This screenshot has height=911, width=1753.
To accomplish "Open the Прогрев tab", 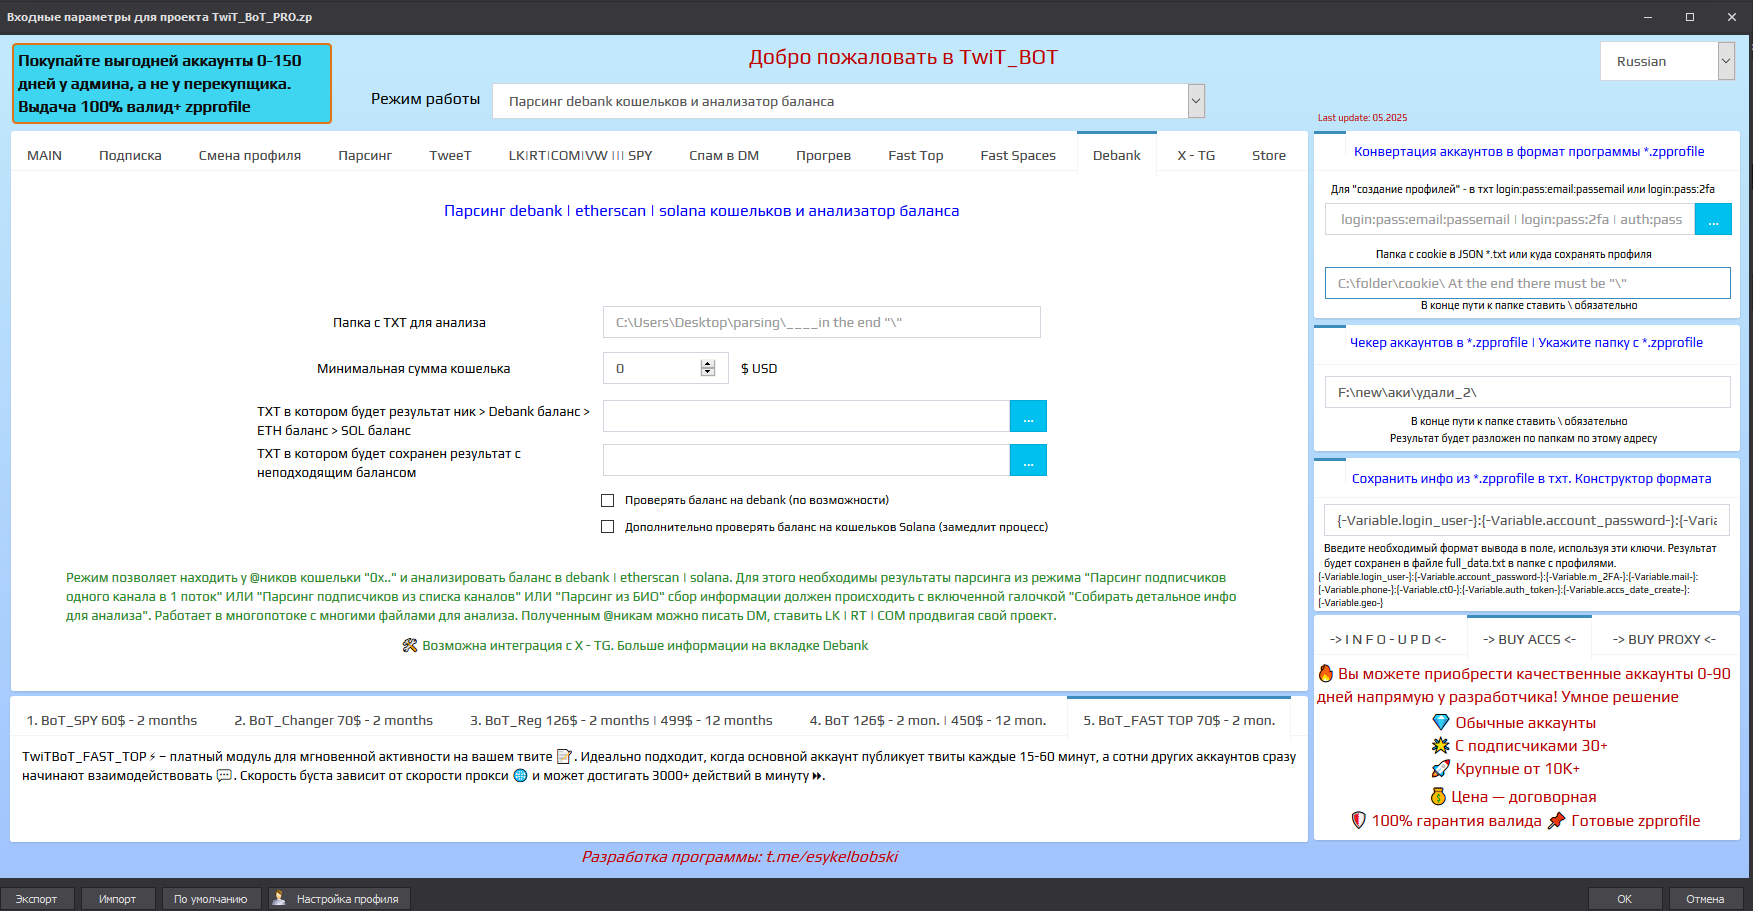I will pyautogui.click(x=823, y=155).
